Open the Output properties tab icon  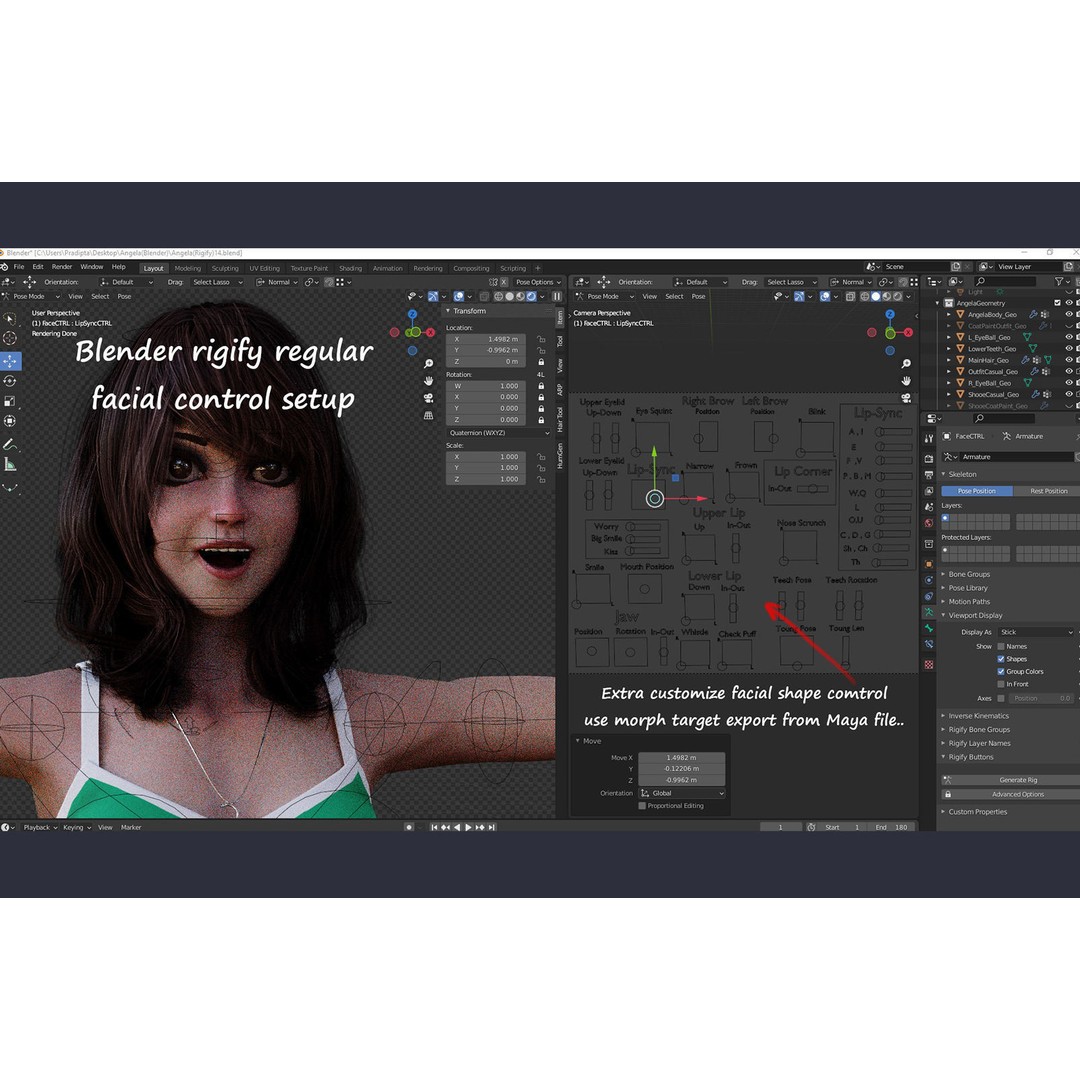pos(929,475)
